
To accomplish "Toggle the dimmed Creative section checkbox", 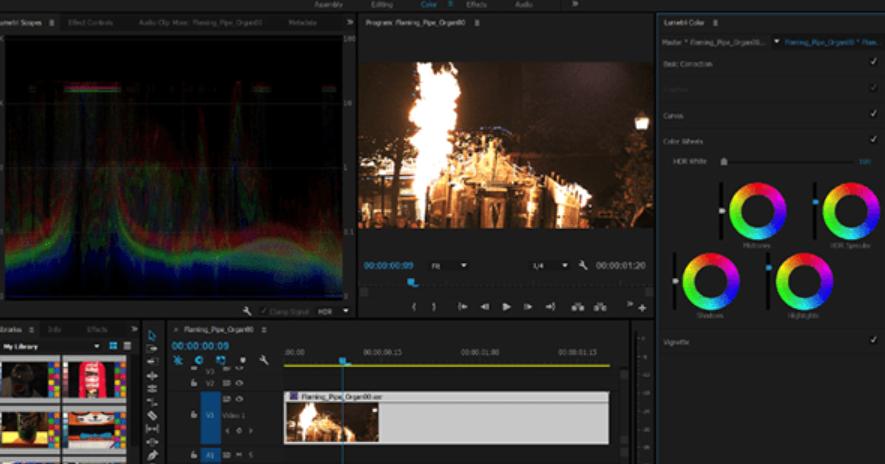I will pyautogui.click(x=873, y=87).
